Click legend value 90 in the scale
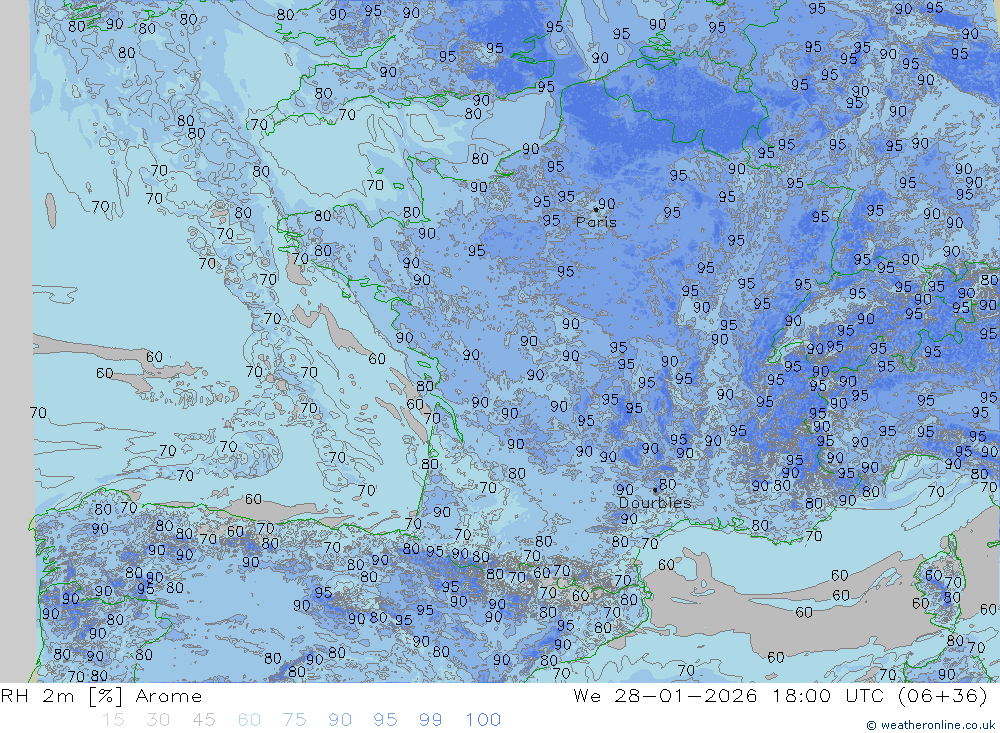This screenshot has width=1000, height=733. click(x=340, y=720)
